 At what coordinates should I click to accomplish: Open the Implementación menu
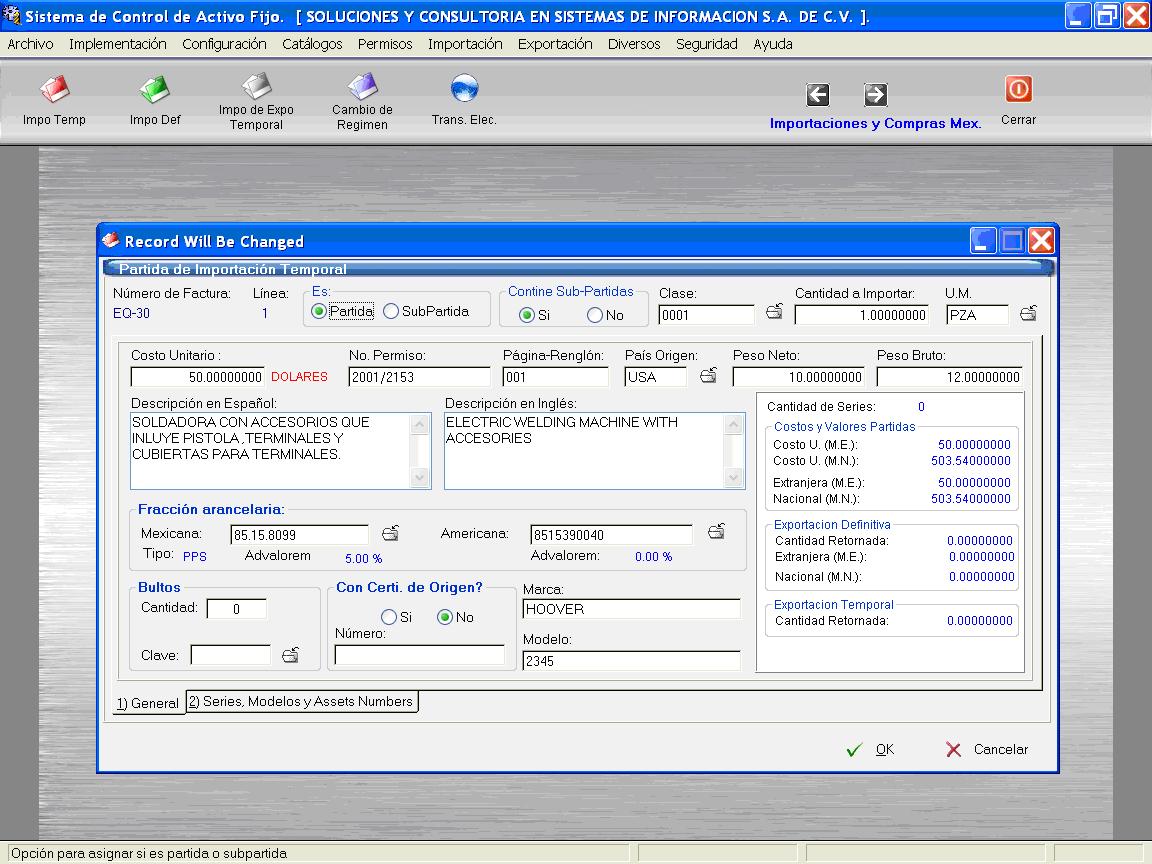(x=118, y=44)
